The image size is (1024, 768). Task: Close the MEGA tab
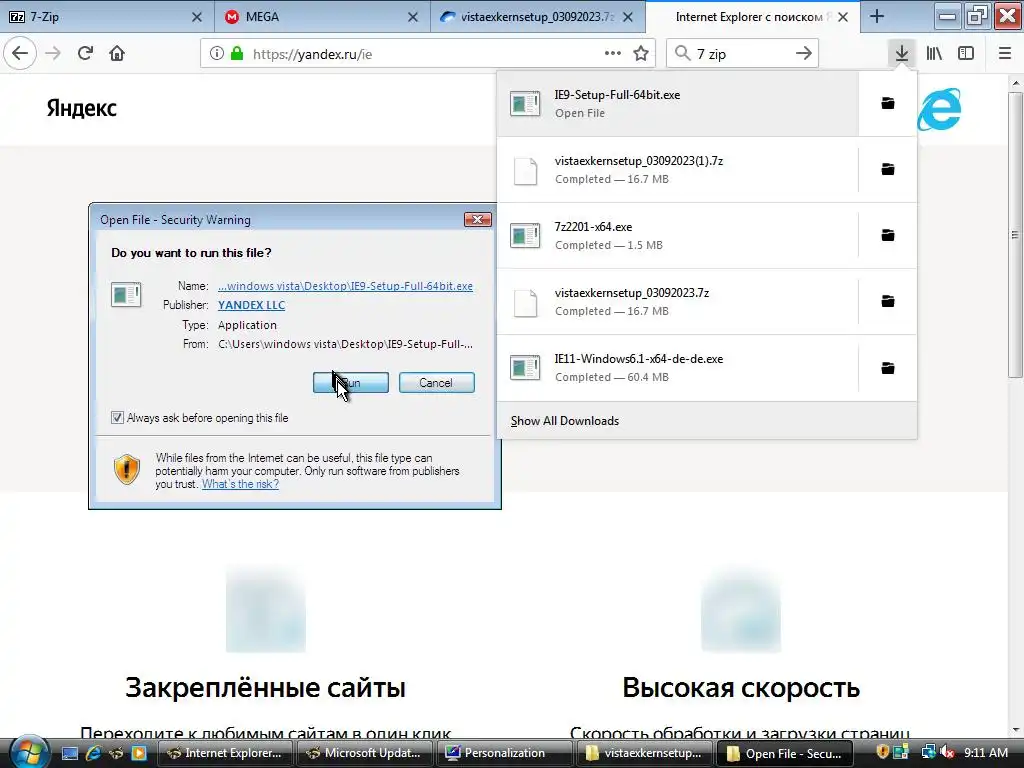click(x=413, y=17)
